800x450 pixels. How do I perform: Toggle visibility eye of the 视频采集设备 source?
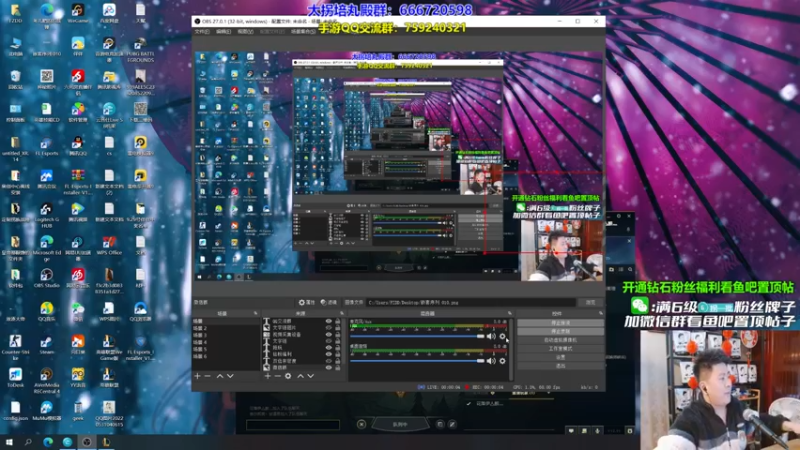[329, 335]
